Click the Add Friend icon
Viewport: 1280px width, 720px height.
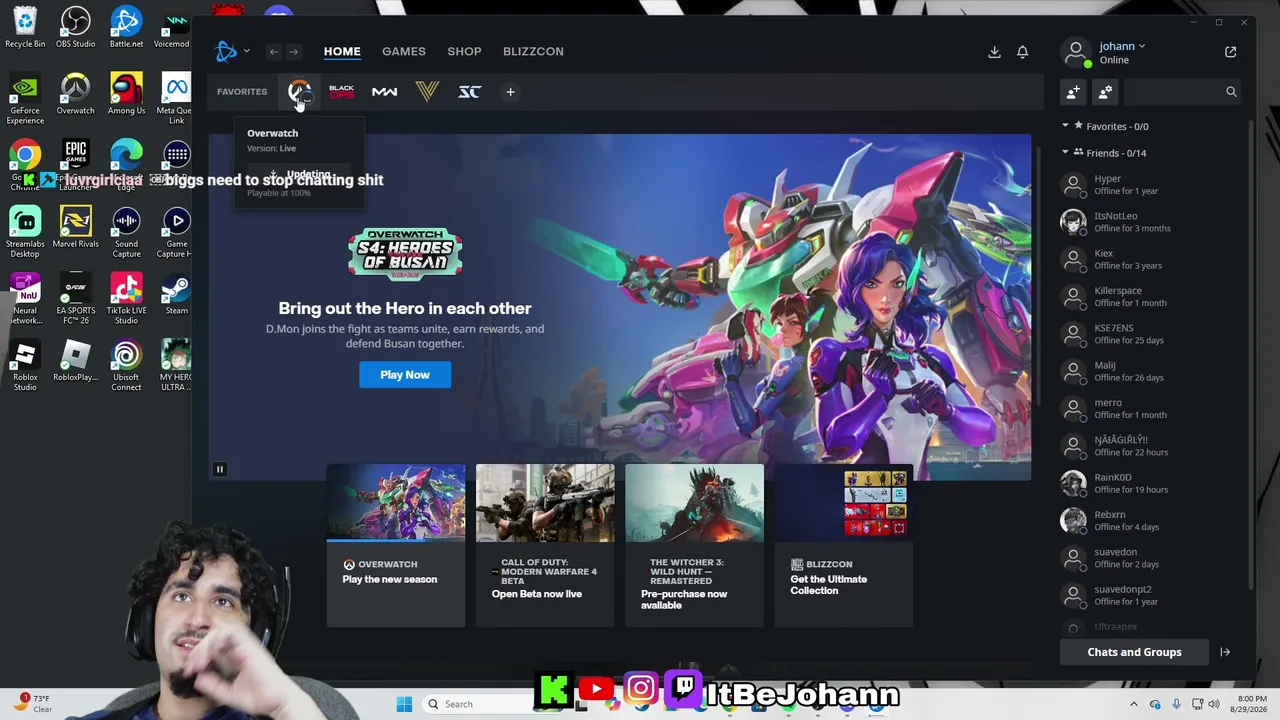click(1073, 92)
